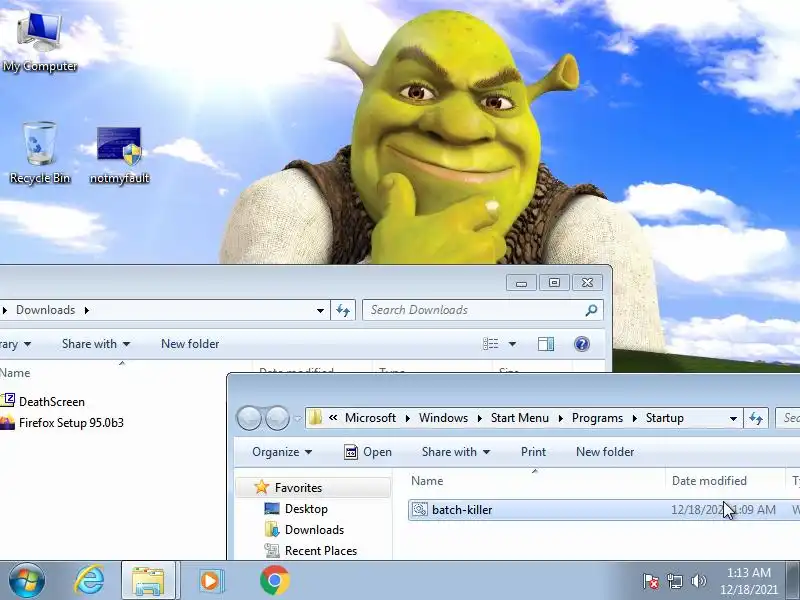Click Windows breadcrumb in address bar

(443, 418)
